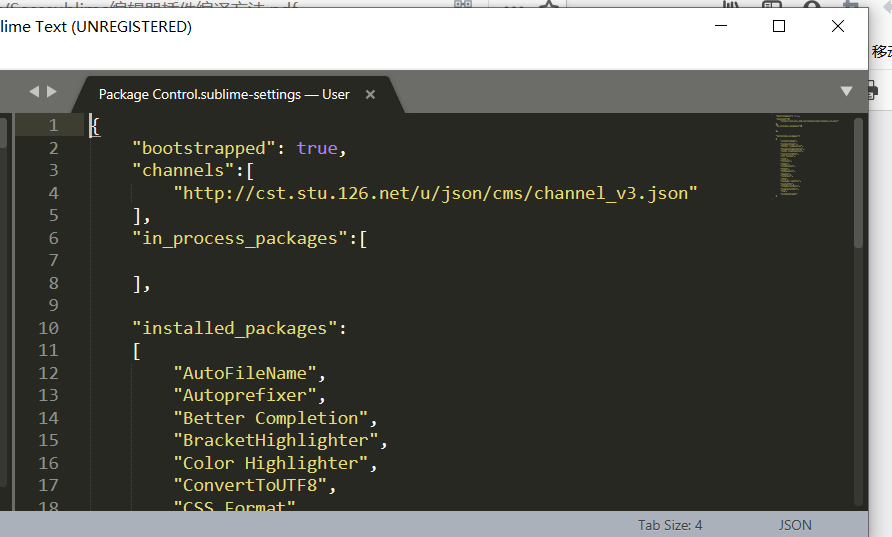This screenshot has height=537, width=892.
Task: Click the "channels" key on line 3
Action: click(183, 171)
